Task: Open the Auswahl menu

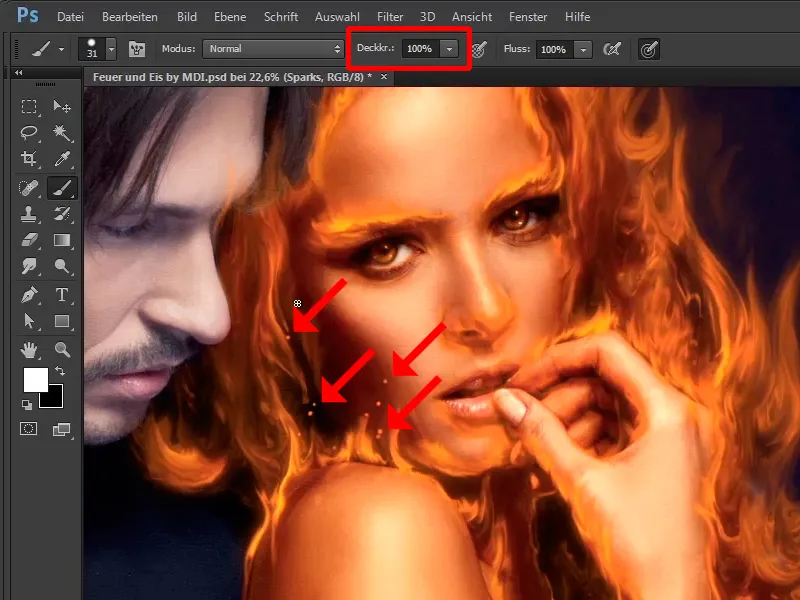Action: click(337, 17)
